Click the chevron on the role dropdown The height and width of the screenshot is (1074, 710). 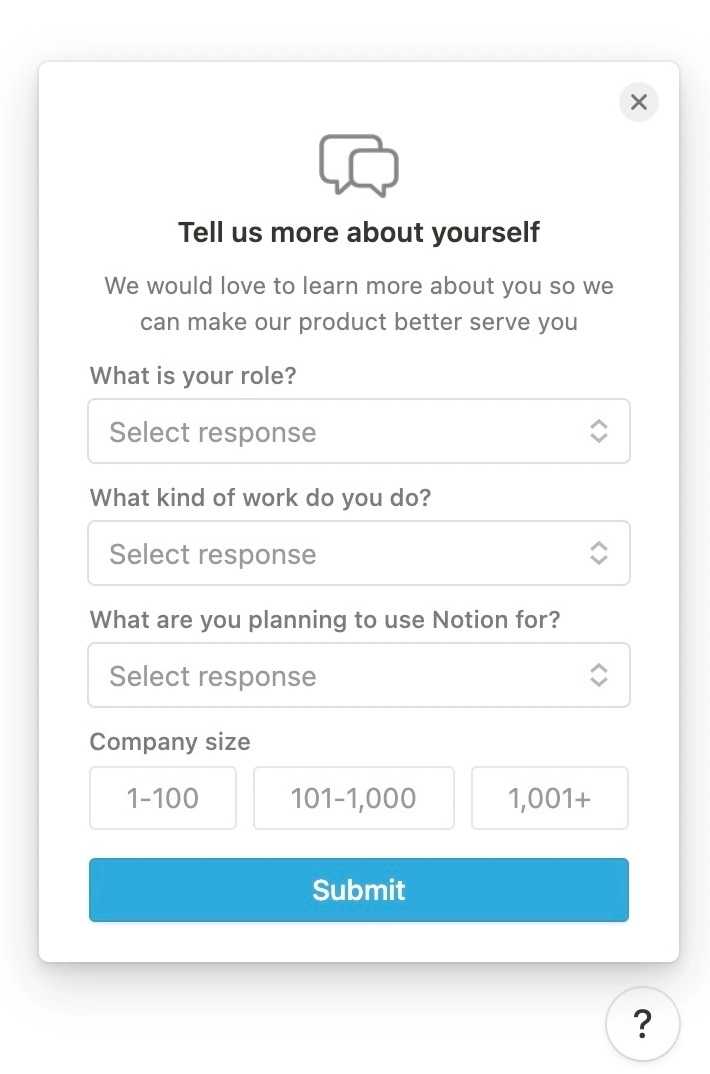point(598,431)
